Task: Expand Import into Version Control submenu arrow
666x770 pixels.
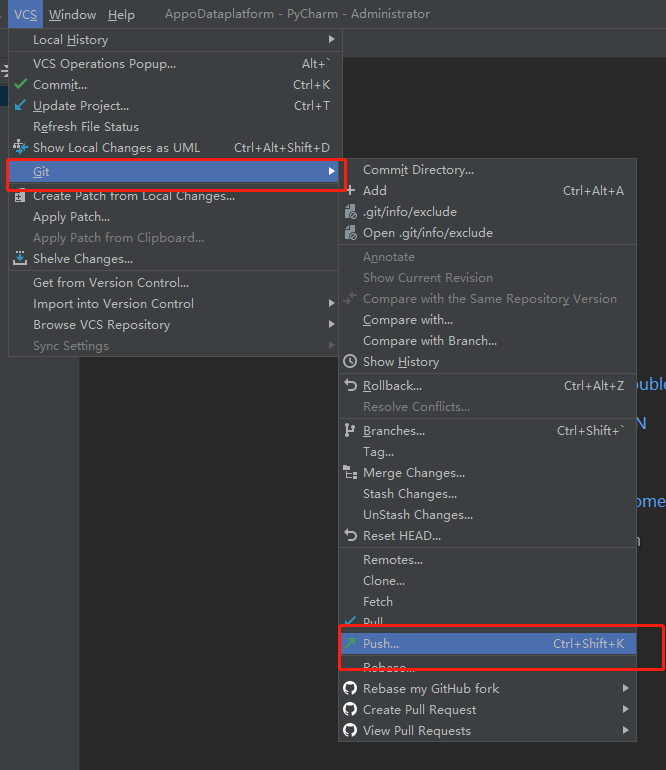Action: pos(332,303)
